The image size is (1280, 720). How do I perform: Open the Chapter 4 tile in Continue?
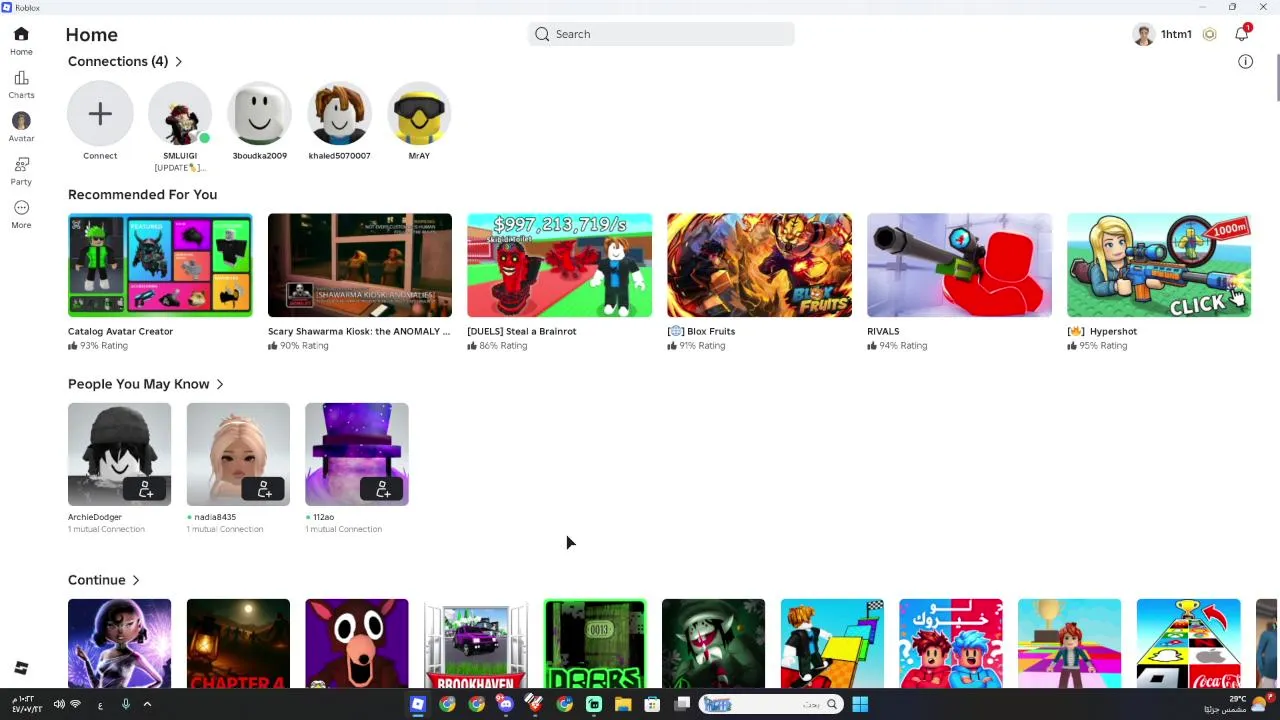[x=238, y=643]
